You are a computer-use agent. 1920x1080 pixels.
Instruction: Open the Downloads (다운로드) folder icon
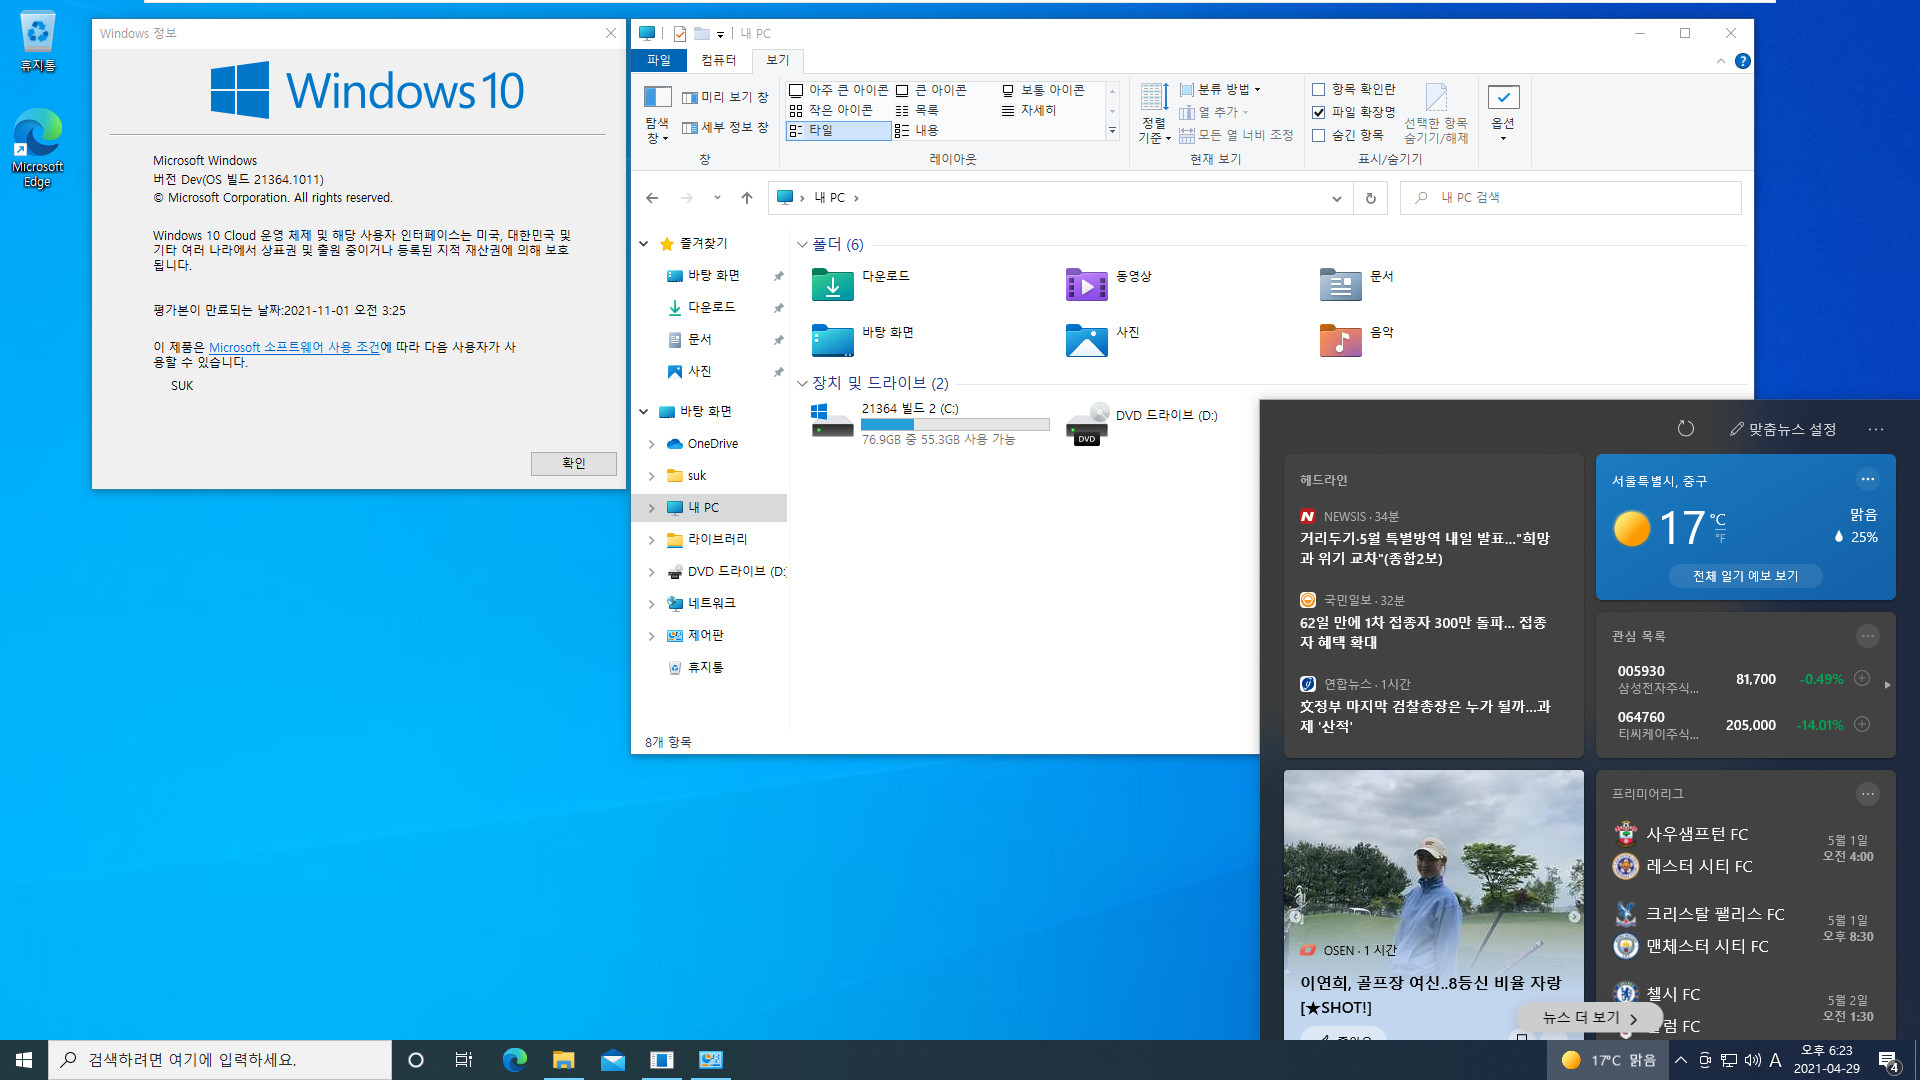click(832, 285)
